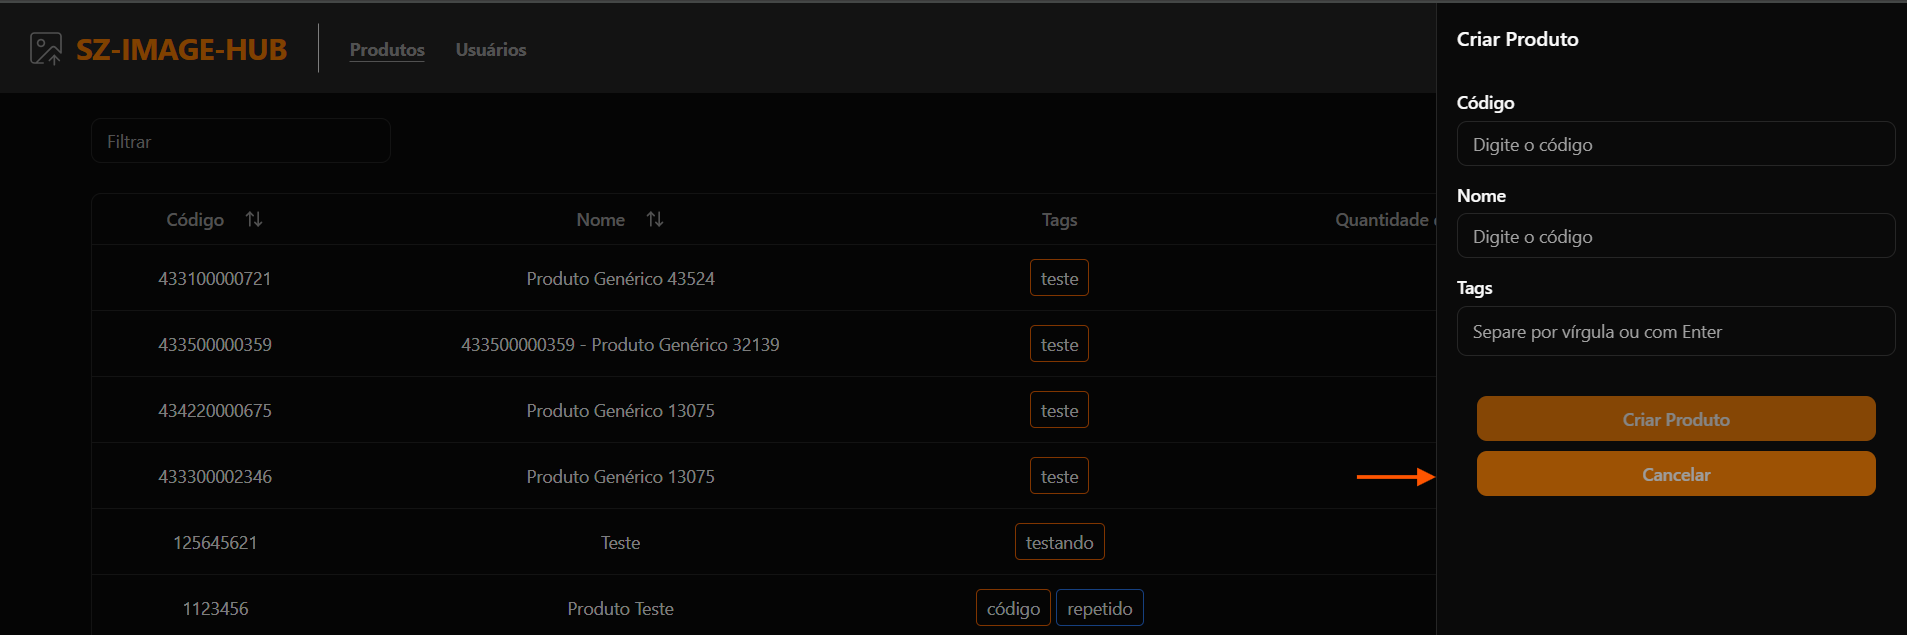
Task: Sort table by Nome arrows icon
Action: pos(655,219)
